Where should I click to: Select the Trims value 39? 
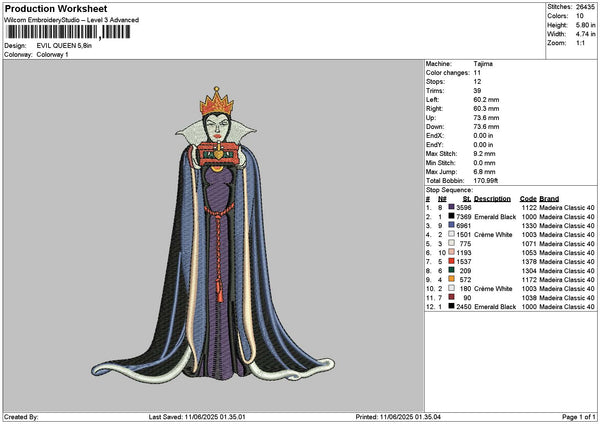point(477,91)
